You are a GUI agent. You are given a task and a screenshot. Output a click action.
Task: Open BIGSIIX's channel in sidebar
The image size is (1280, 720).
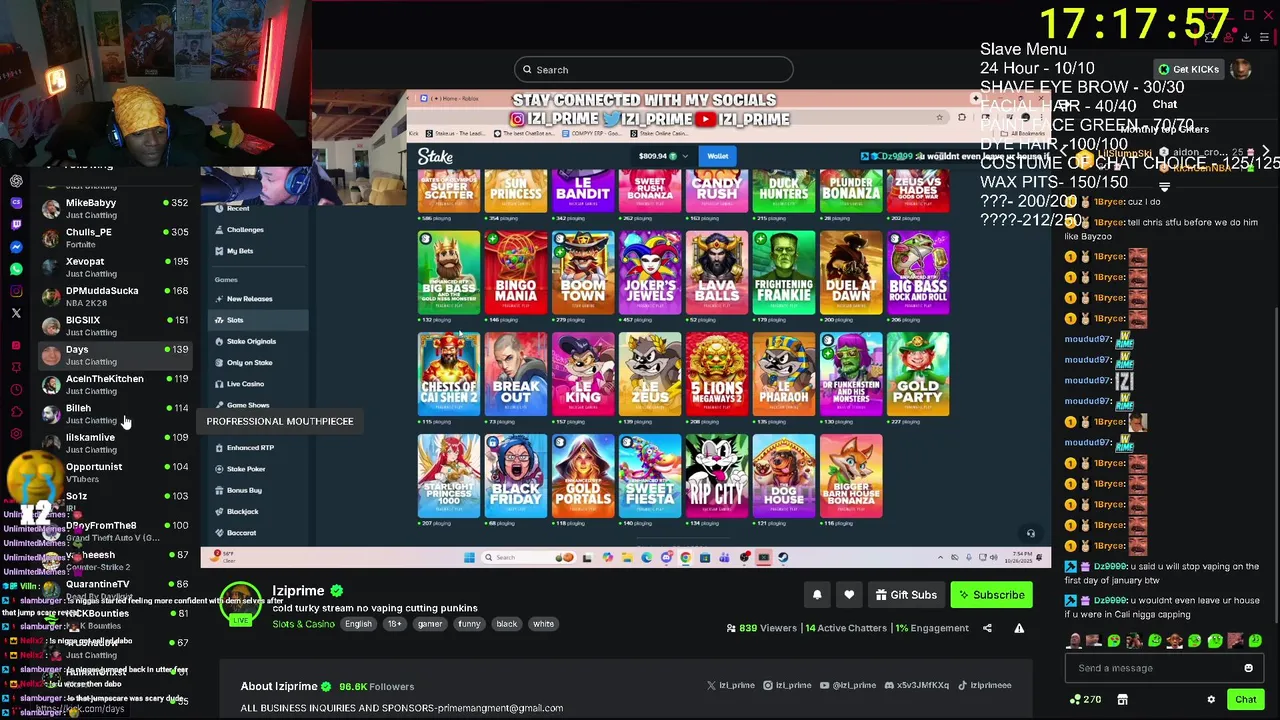pyautogui.click(x=115, y=326)
